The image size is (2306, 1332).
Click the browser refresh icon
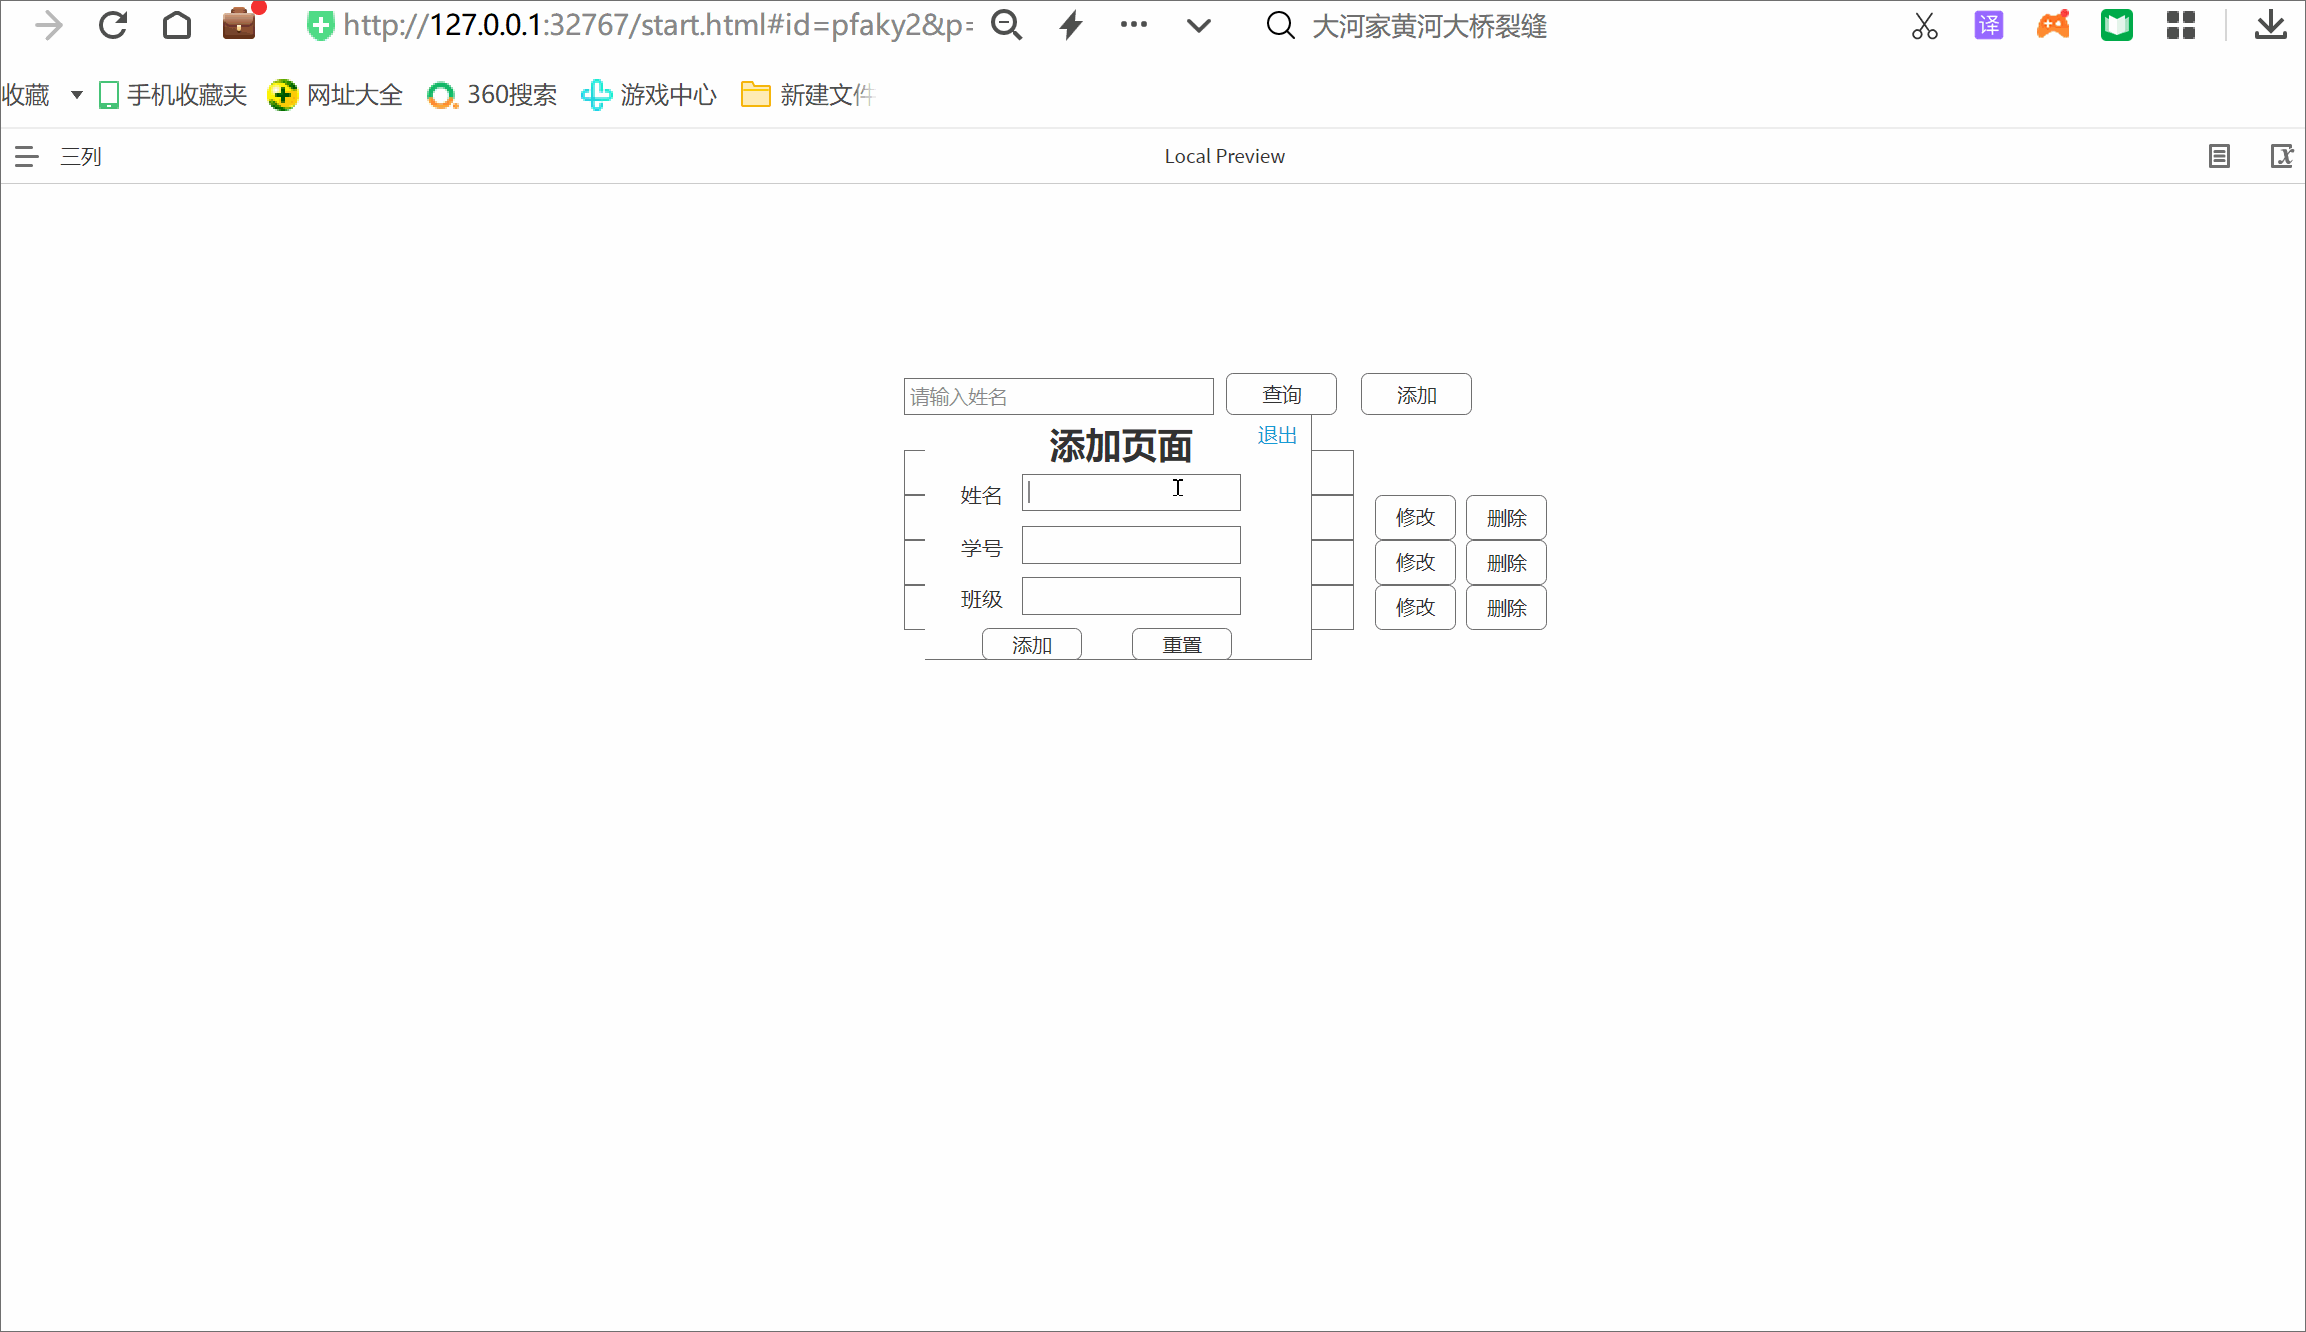pyautogui.click(x=113, y=25)
